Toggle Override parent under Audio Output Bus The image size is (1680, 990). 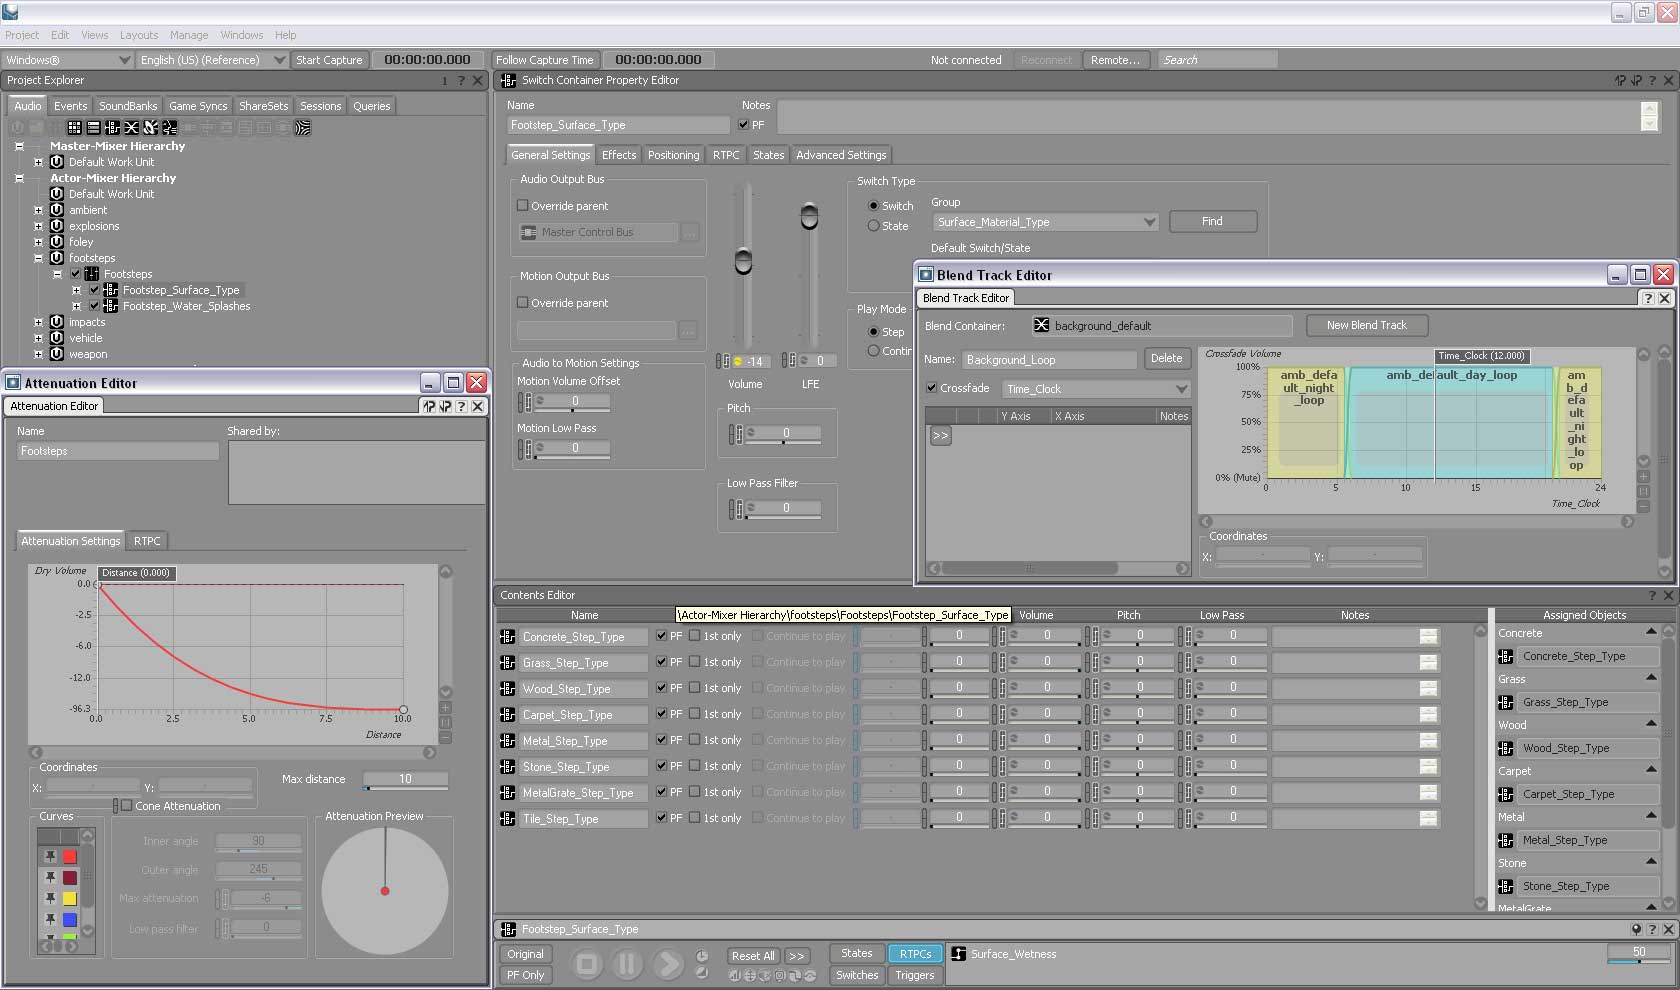click(522, 206)
